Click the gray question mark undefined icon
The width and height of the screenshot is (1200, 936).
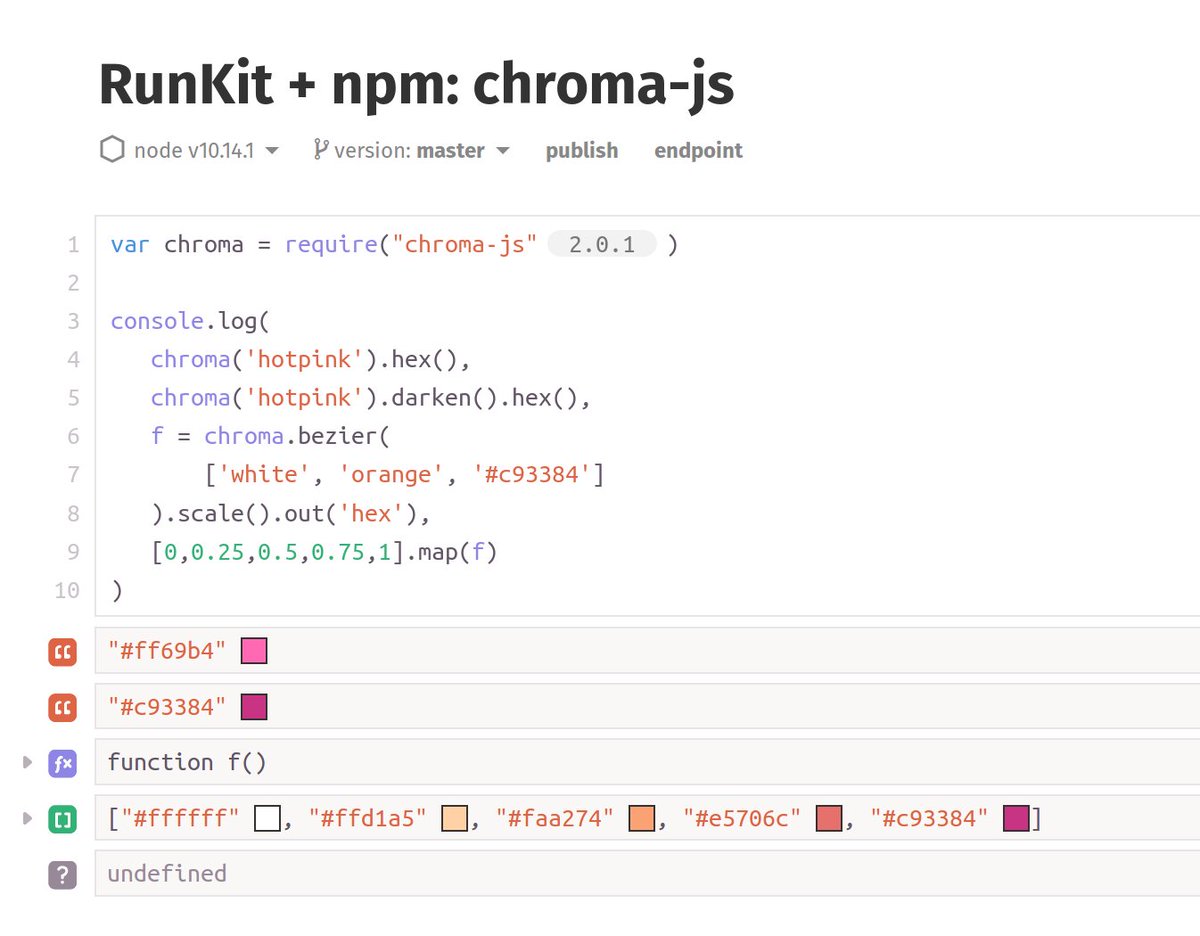pos(62,875)
